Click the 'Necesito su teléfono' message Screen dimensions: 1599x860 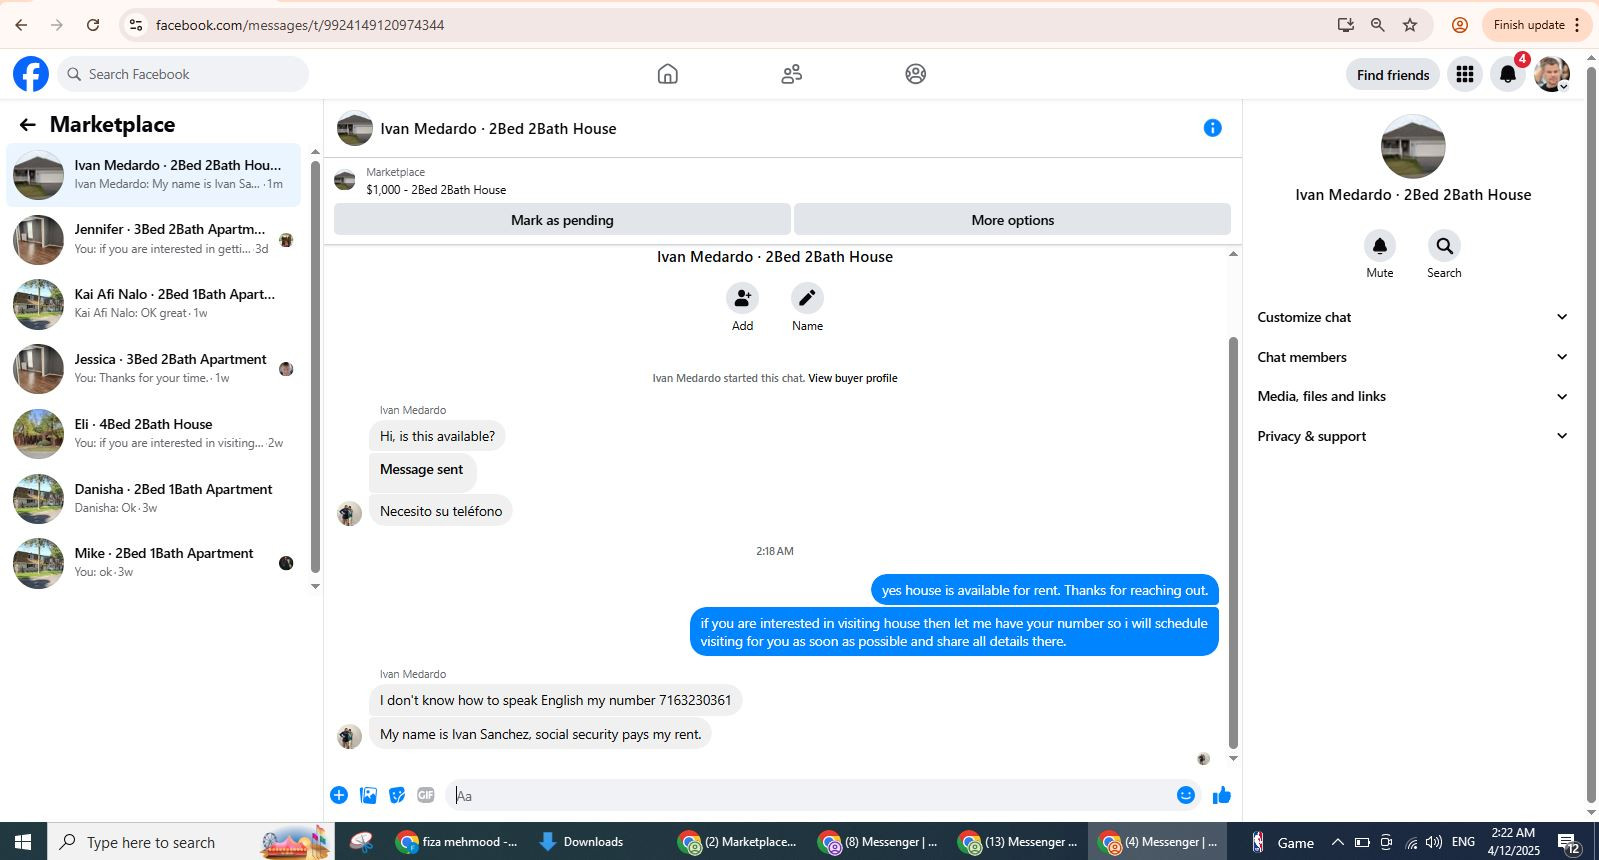441,511
